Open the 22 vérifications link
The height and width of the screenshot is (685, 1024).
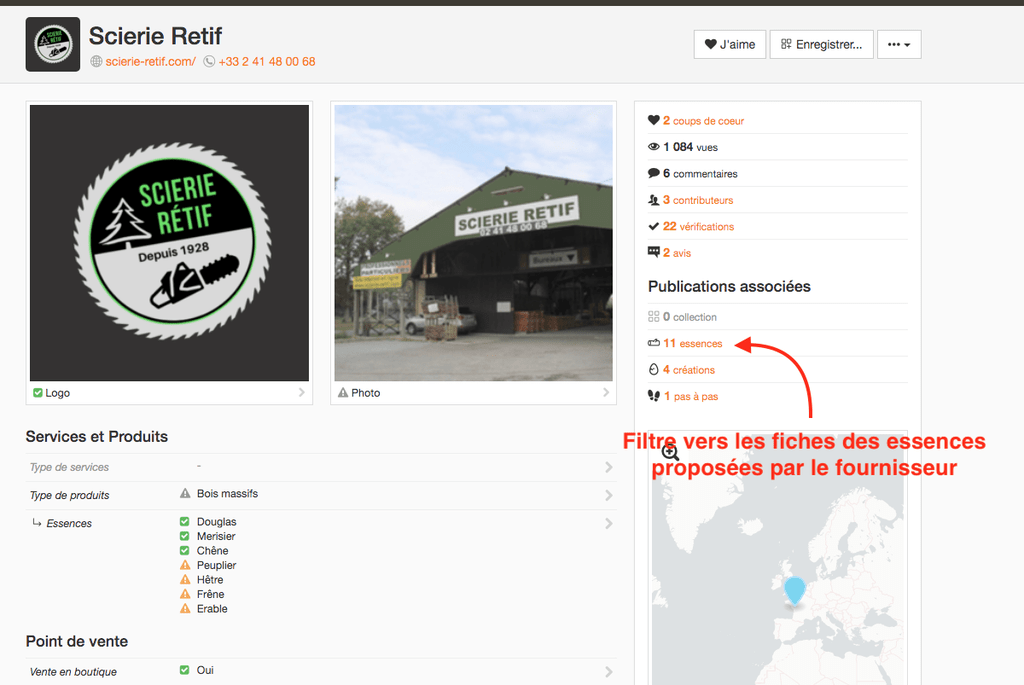698,227
